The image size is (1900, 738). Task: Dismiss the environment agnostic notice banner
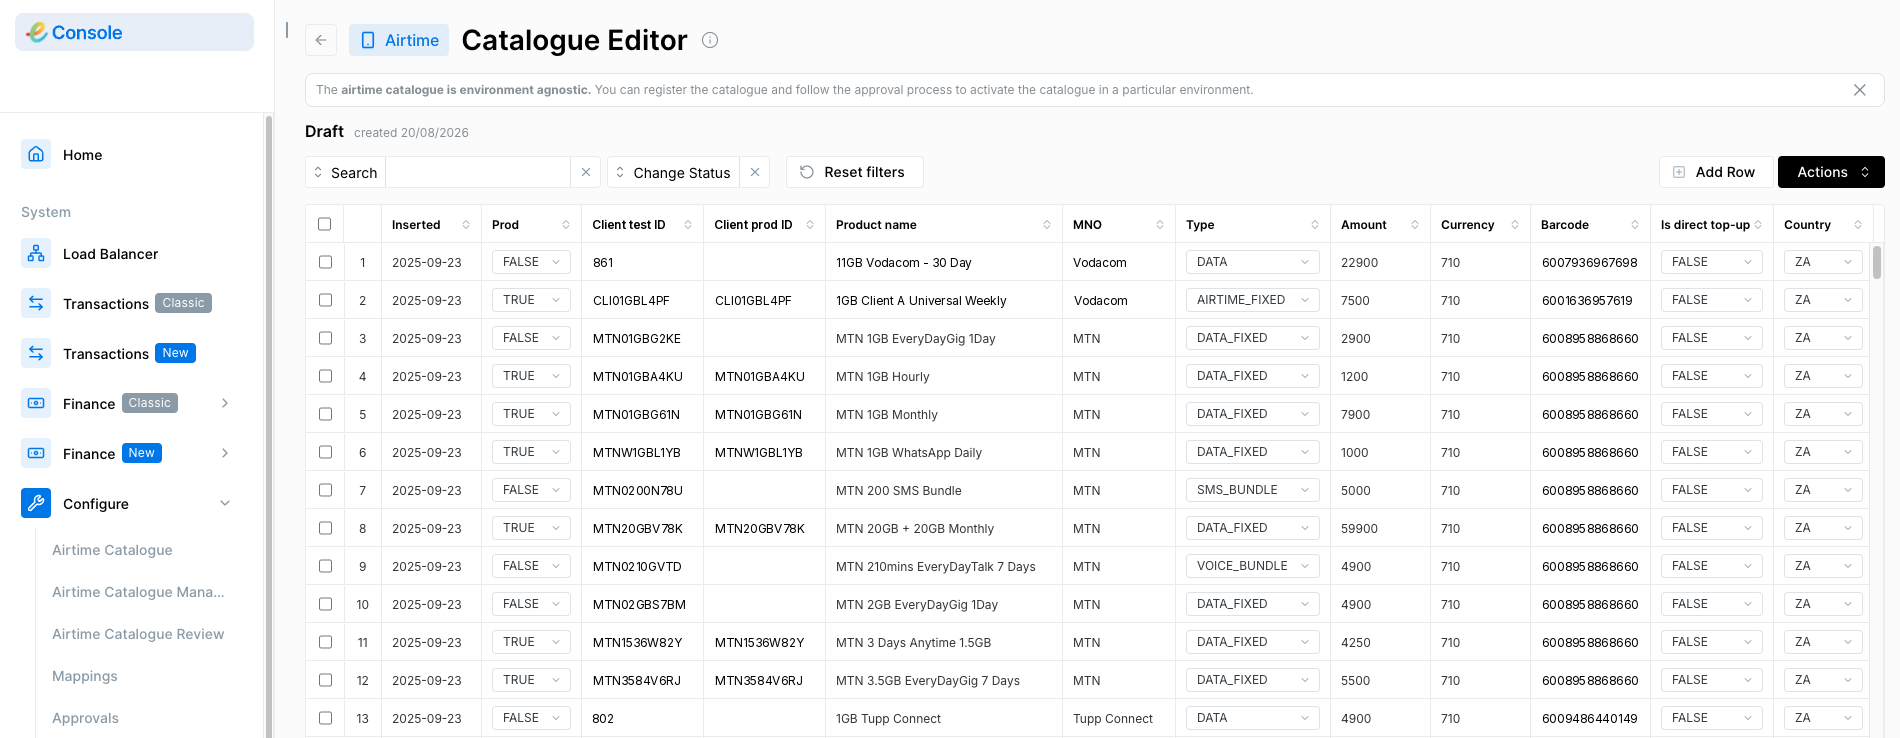pyautogui.click(x=1860, y=90)
